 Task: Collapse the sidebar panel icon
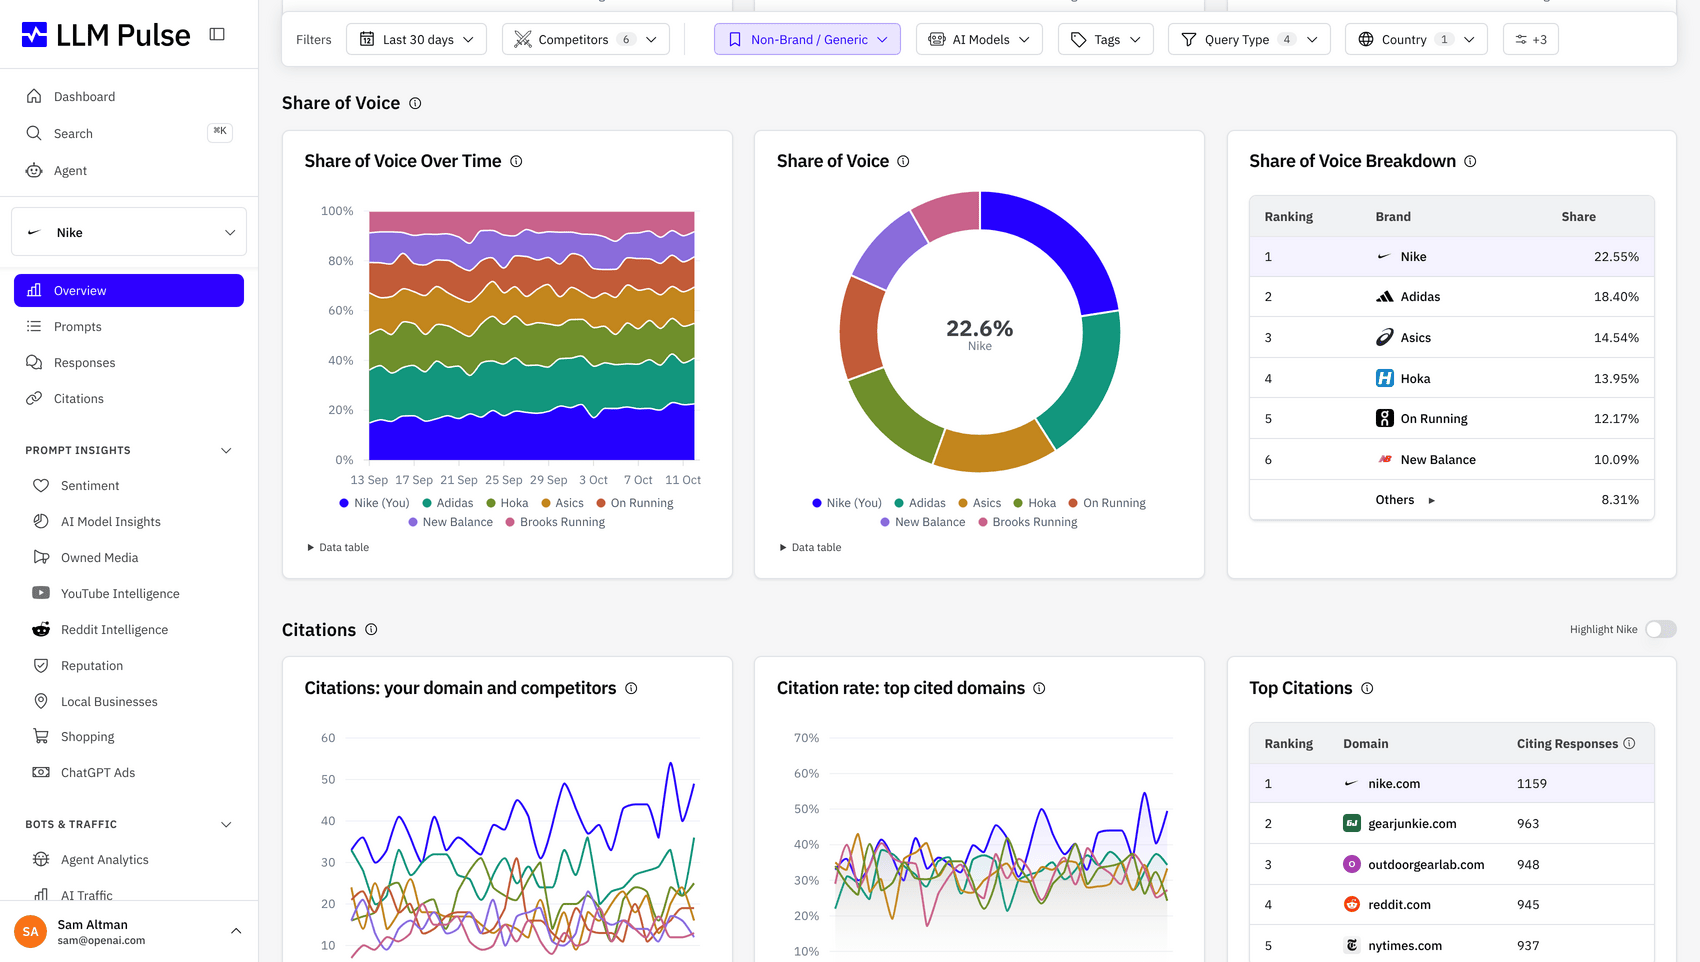tap(217, 34)
